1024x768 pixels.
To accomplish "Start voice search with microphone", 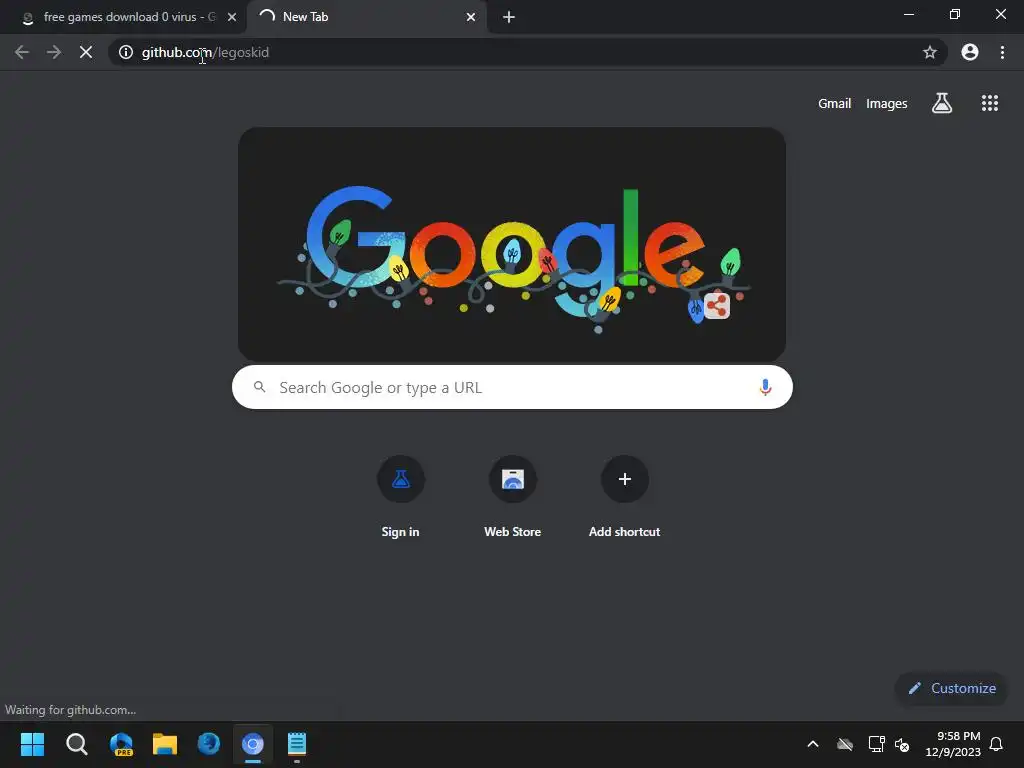I will [765, 387].
